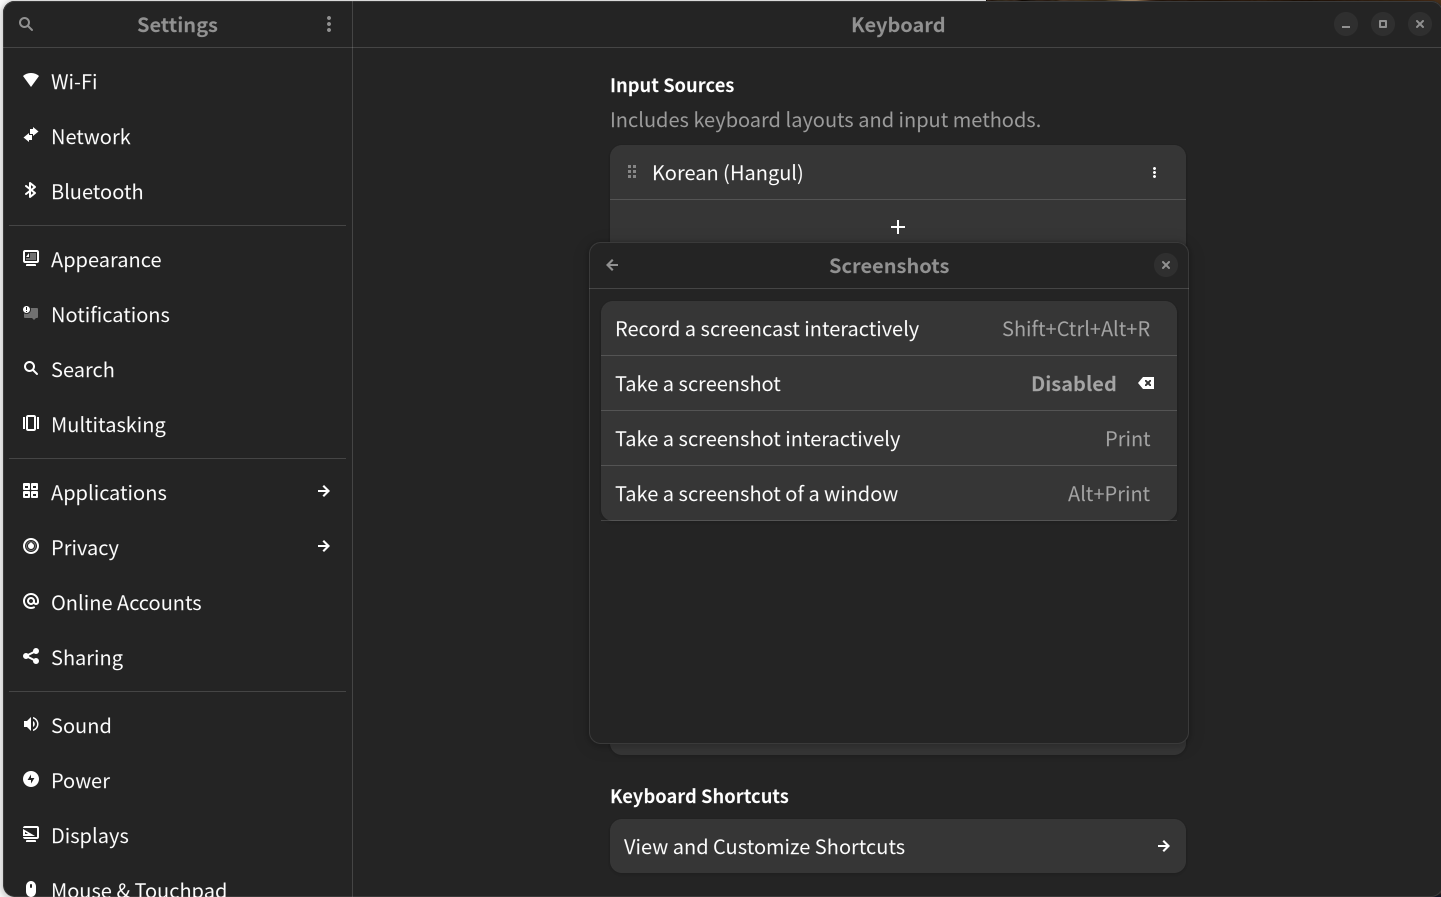Viewport: 1441px width, 897px height.
Task: Click the Applications grid icon
Action: [x=31, y=491]
